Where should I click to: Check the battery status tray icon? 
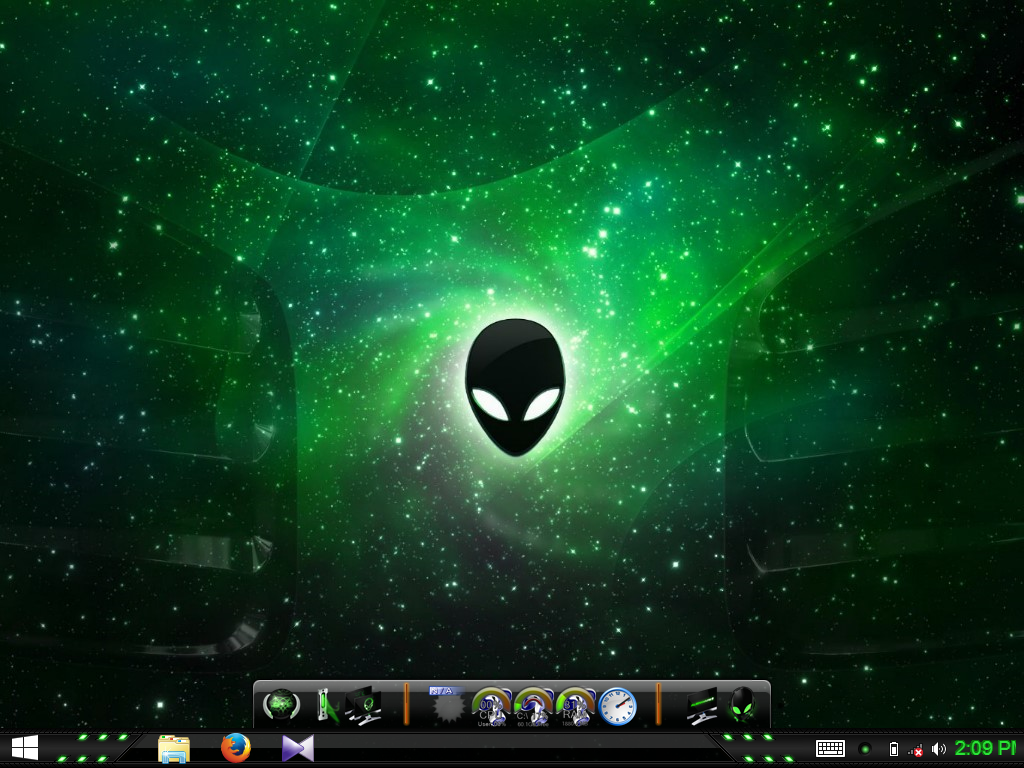894,749
